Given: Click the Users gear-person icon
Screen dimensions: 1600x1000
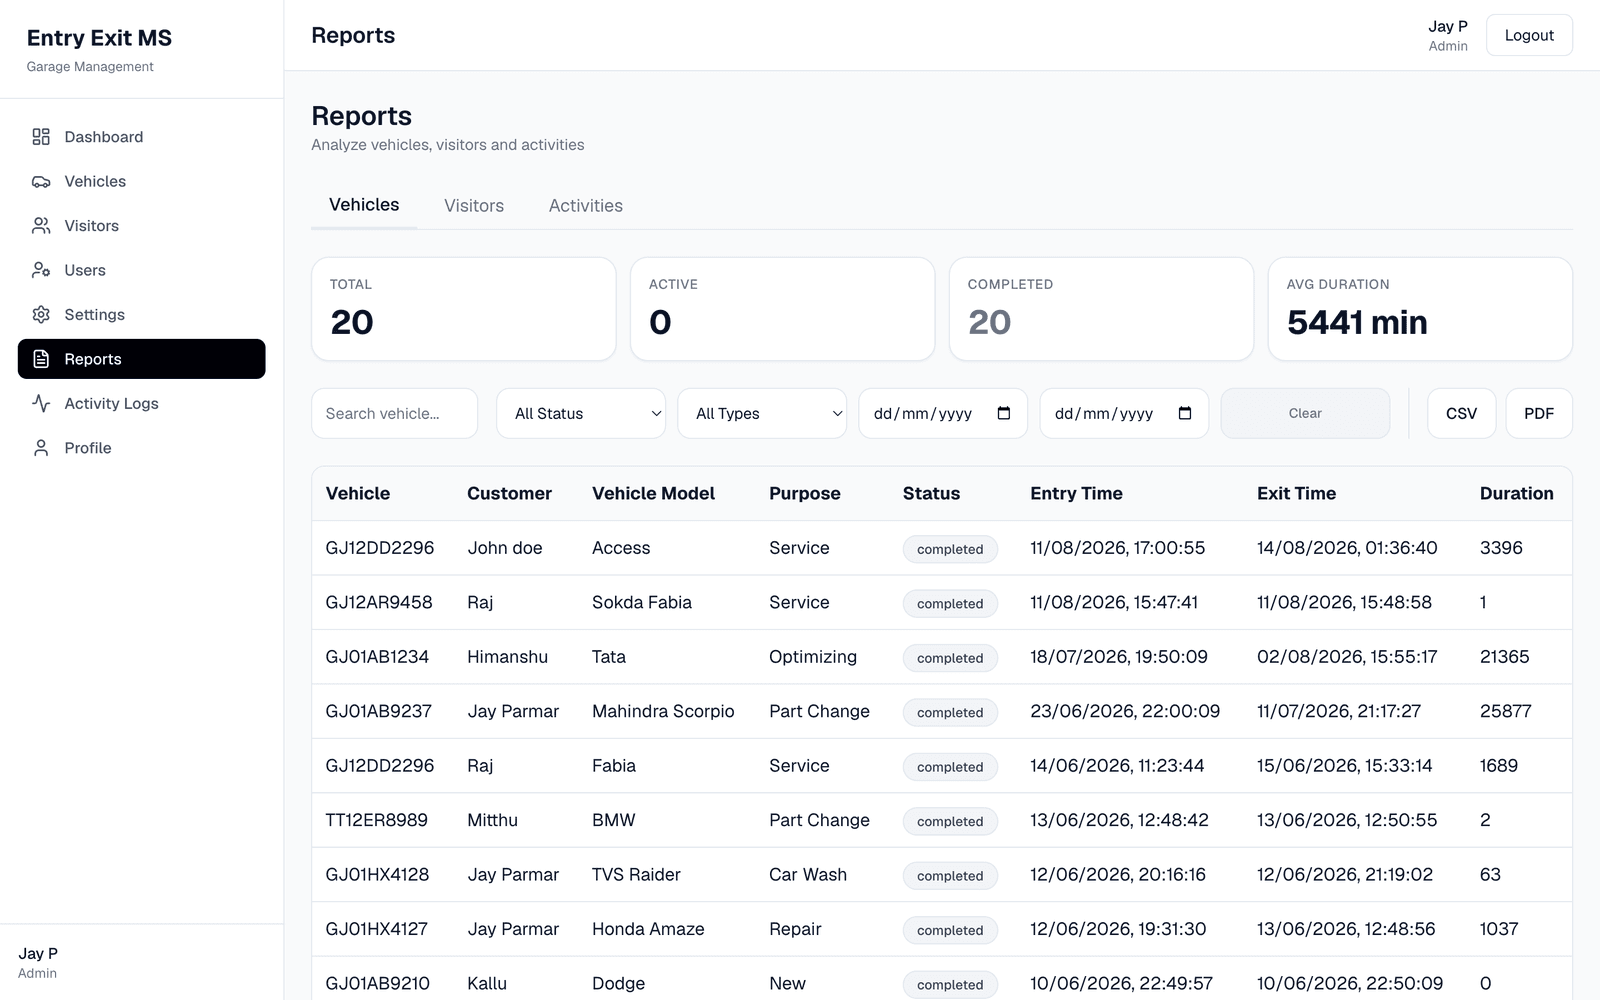Looking at the screenshot, I should (x=41, y=270).
